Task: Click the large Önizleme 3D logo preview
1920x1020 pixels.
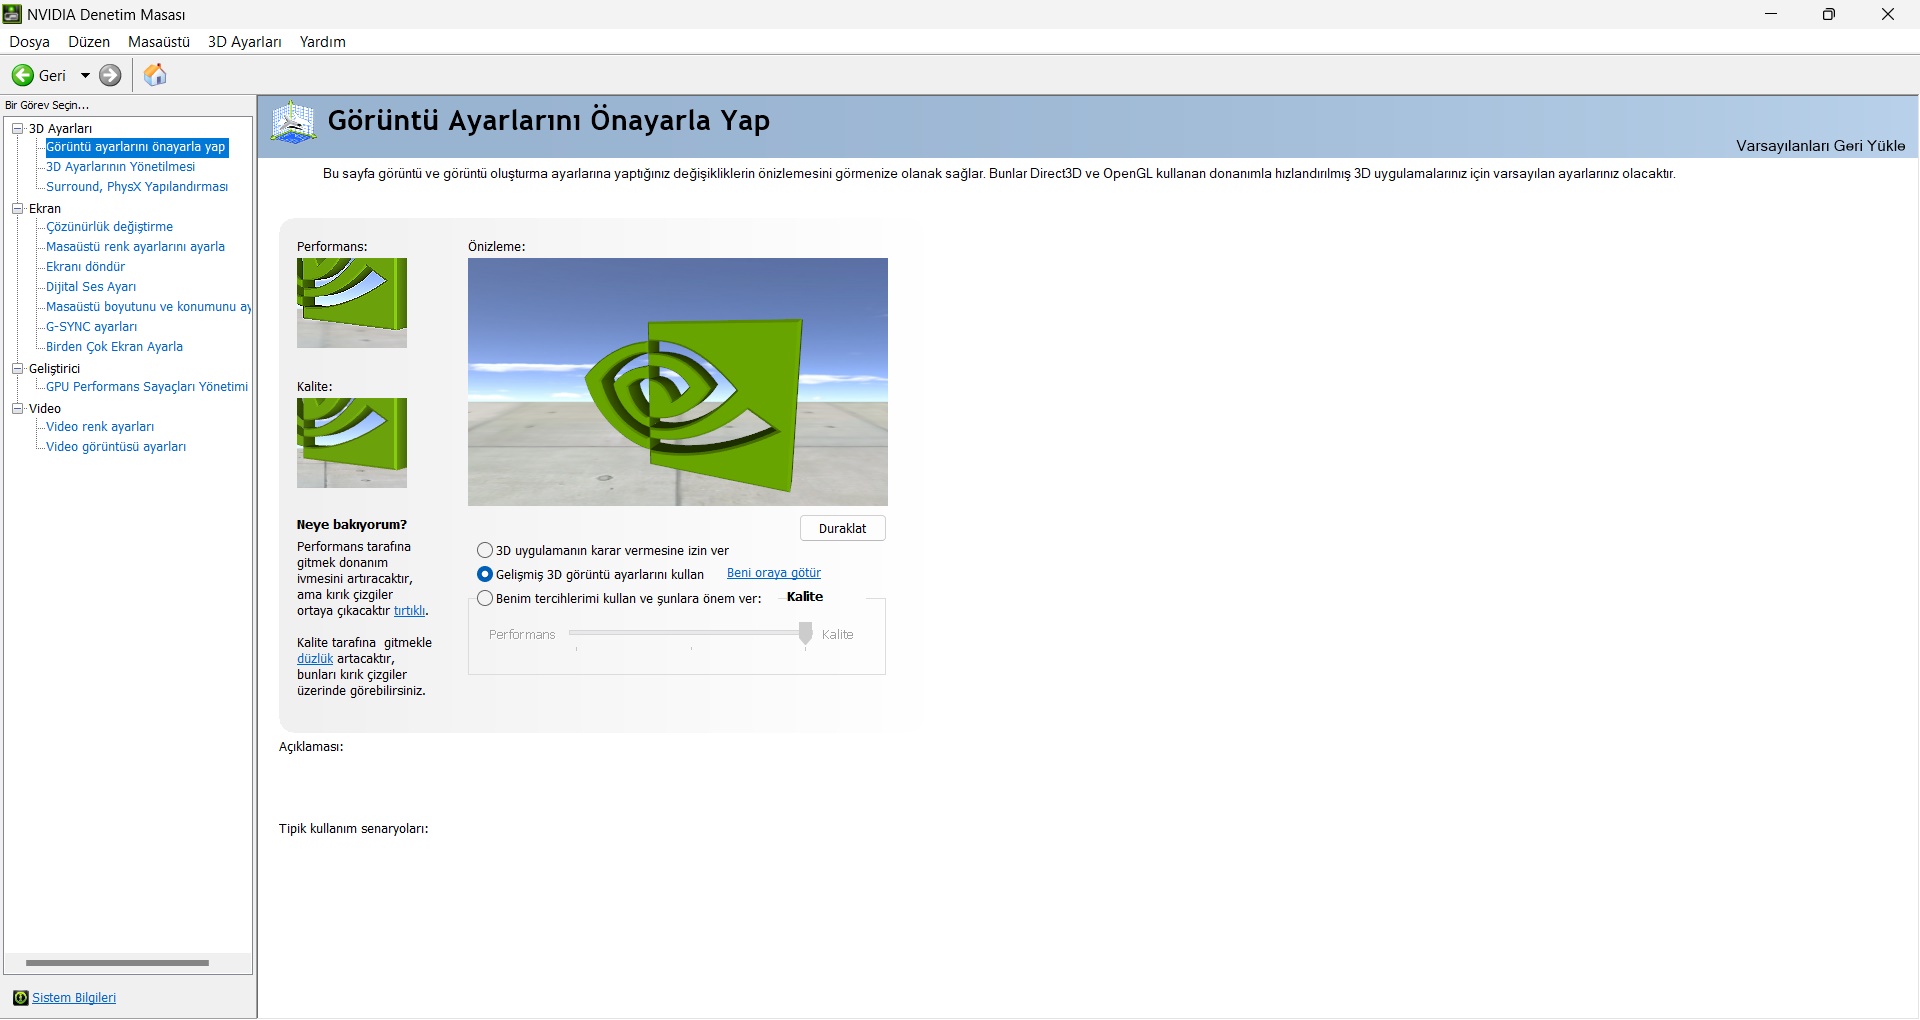Action: click(x=678, y=382)
